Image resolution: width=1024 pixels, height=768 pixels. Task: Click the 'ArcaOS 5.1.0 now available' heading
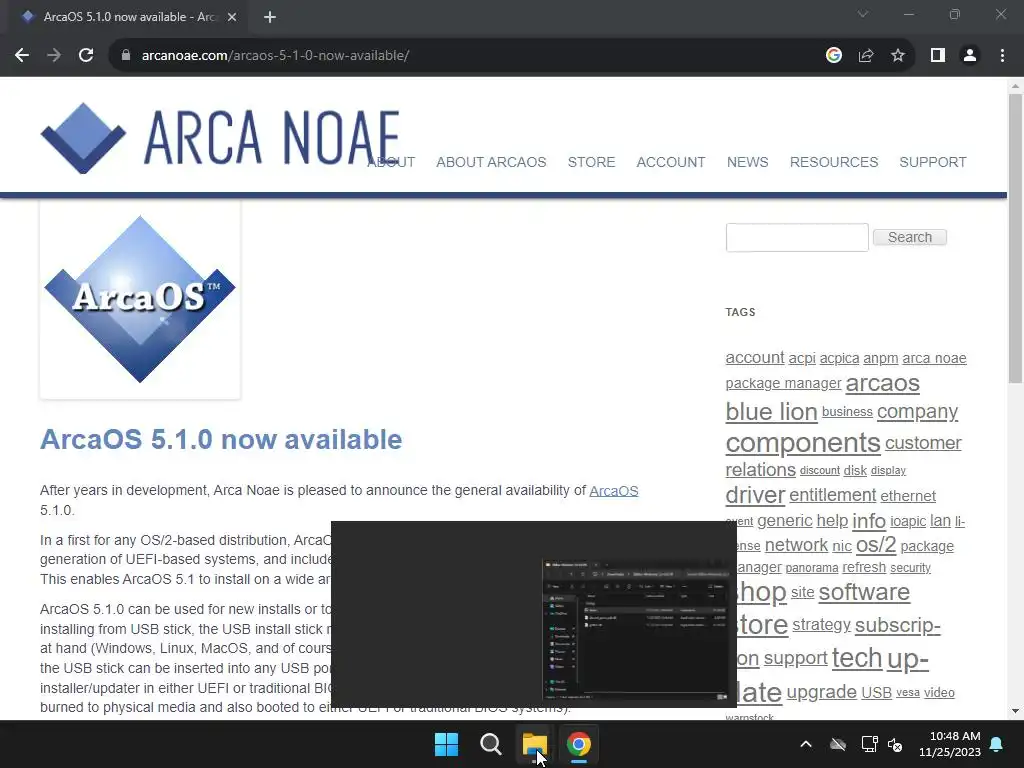tap(221, 440)
